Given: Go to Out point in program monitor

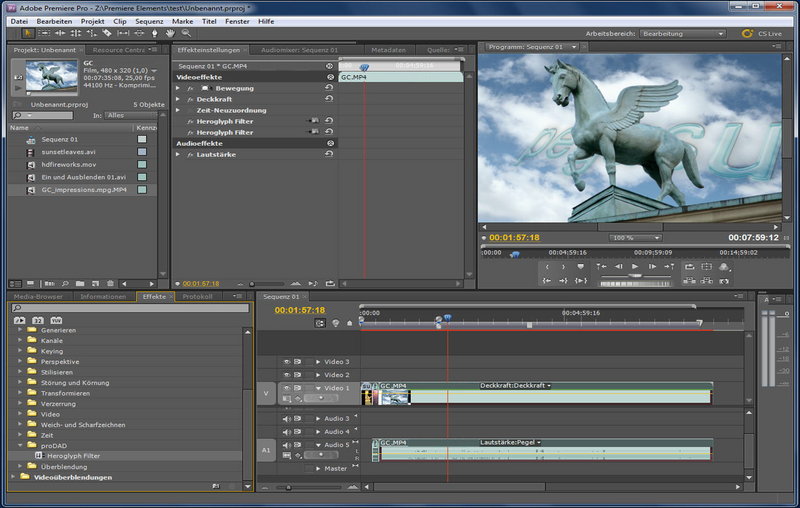Looking at the screenshot, I should coord(563,281).
